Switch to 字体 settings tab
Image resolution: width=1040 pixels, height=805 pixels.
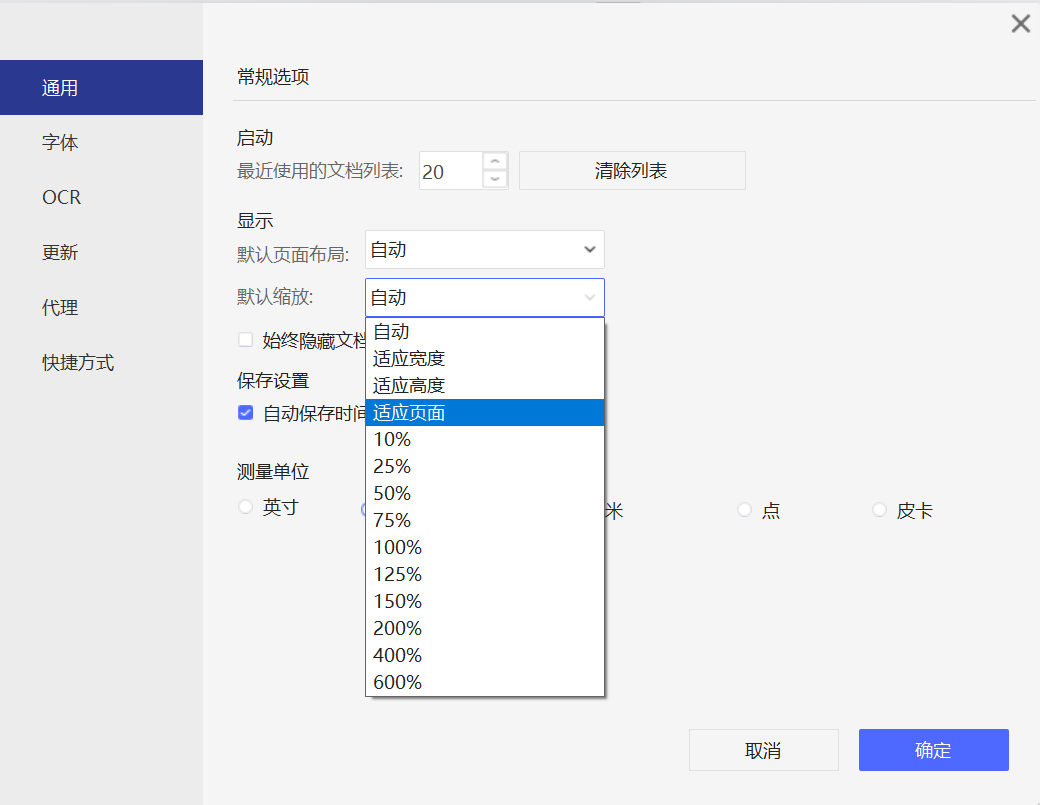point(60,143)
